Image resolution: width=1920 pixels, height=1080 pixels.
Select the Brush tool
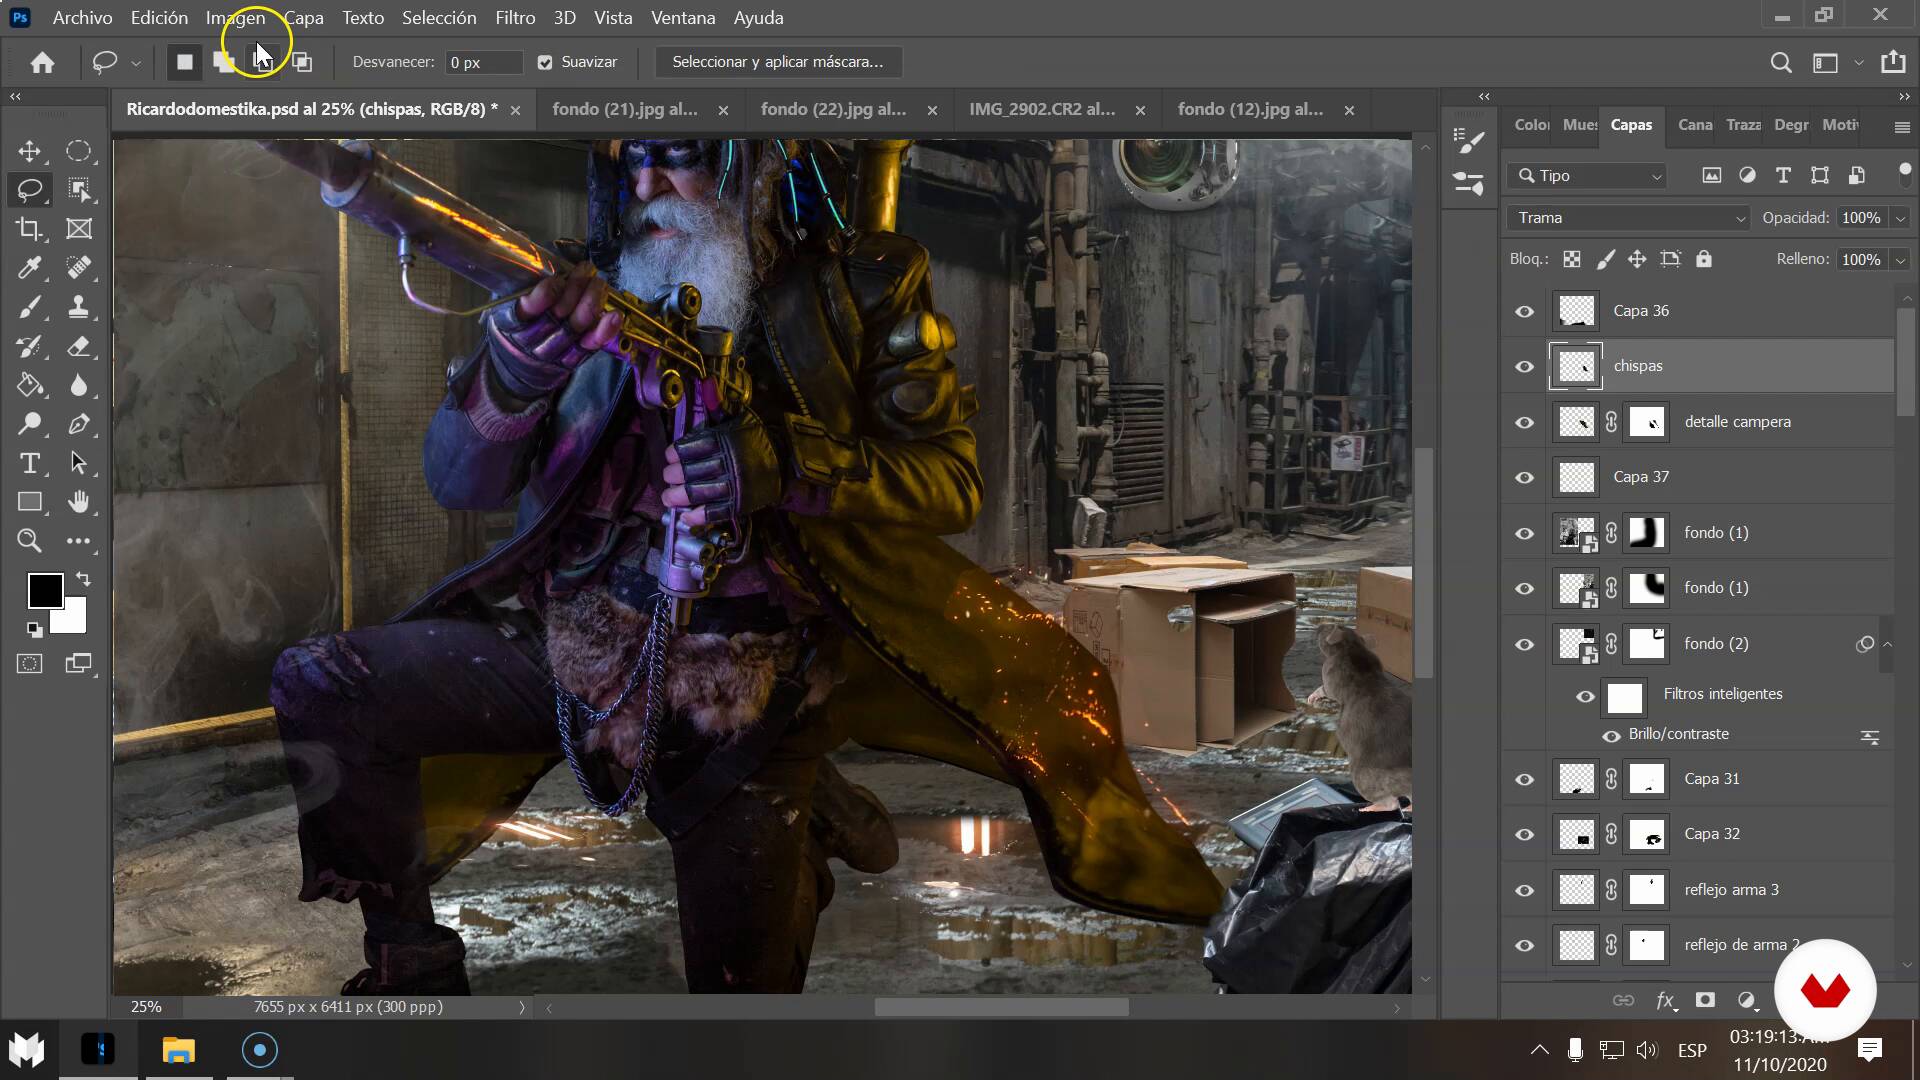click(29, 307)
